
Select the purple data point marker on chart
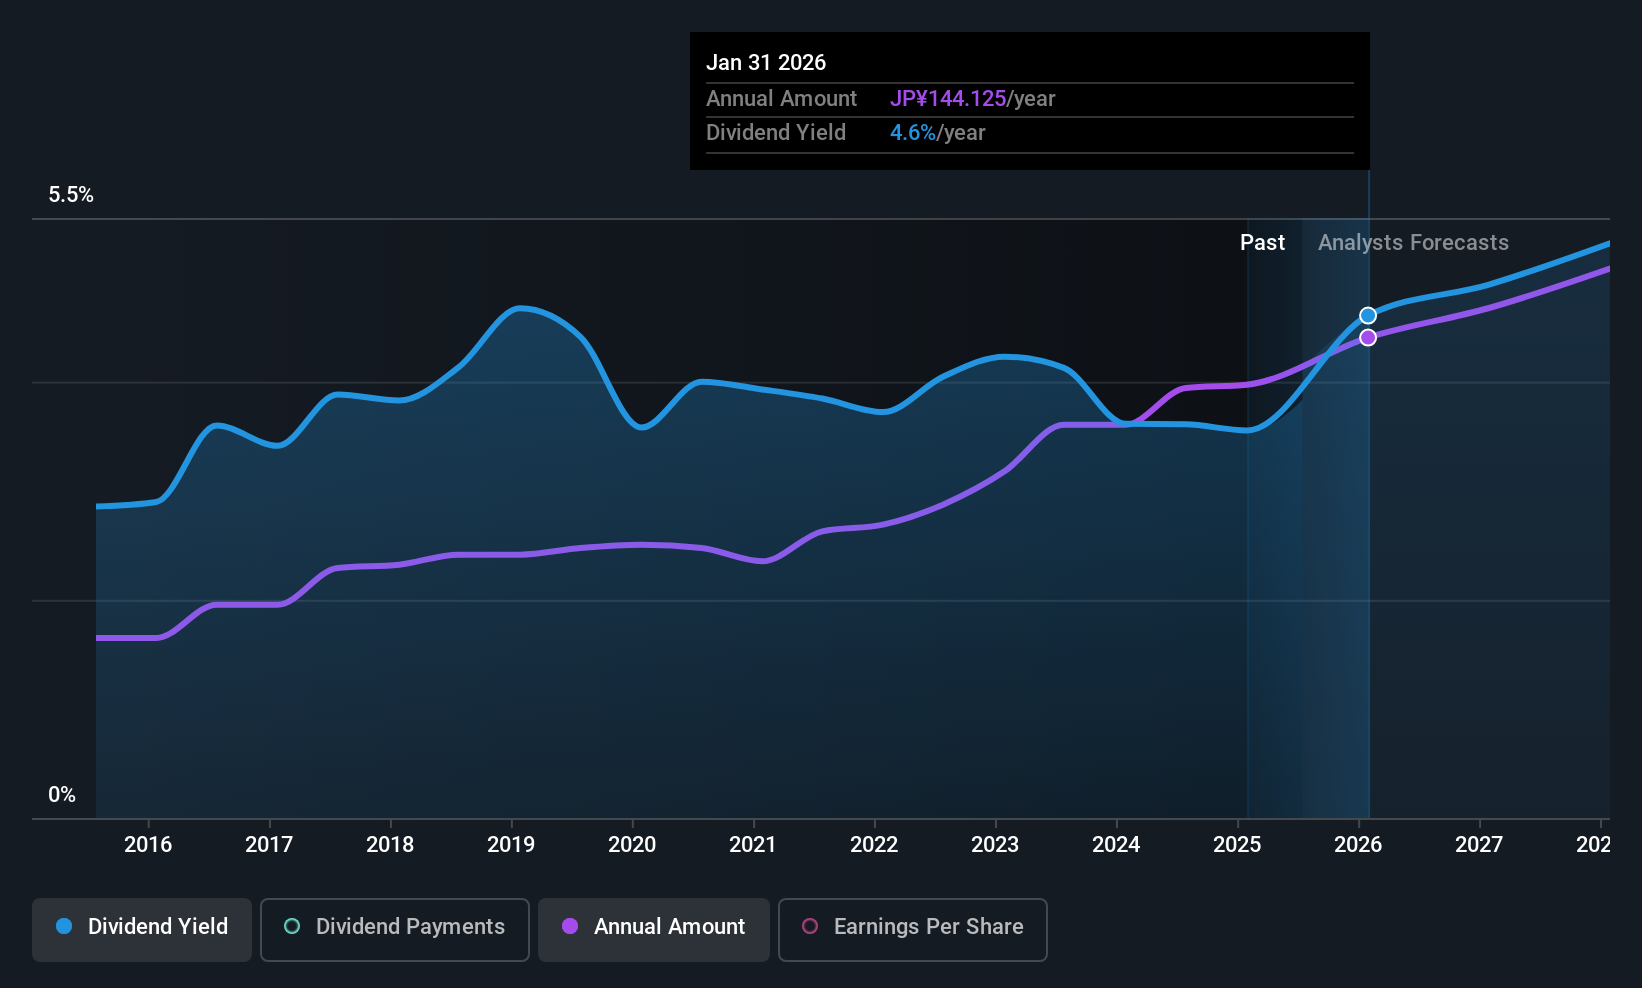tap(1368, 338)
